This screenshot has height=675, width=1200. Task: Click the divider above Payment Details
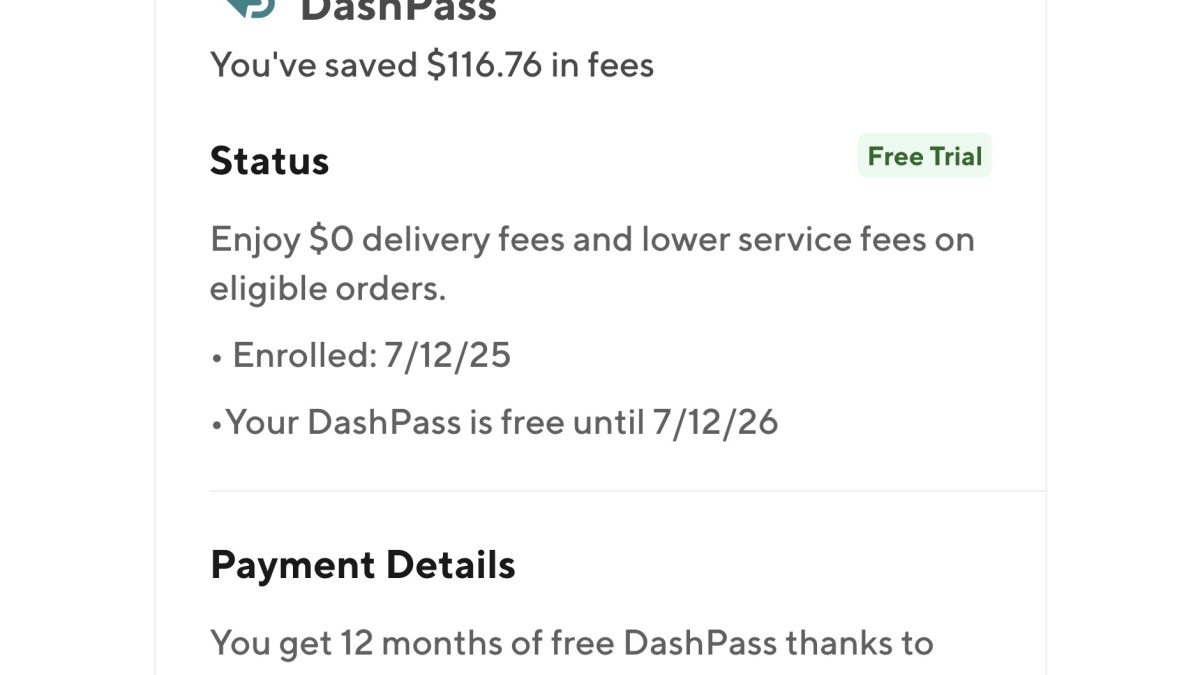627,491
